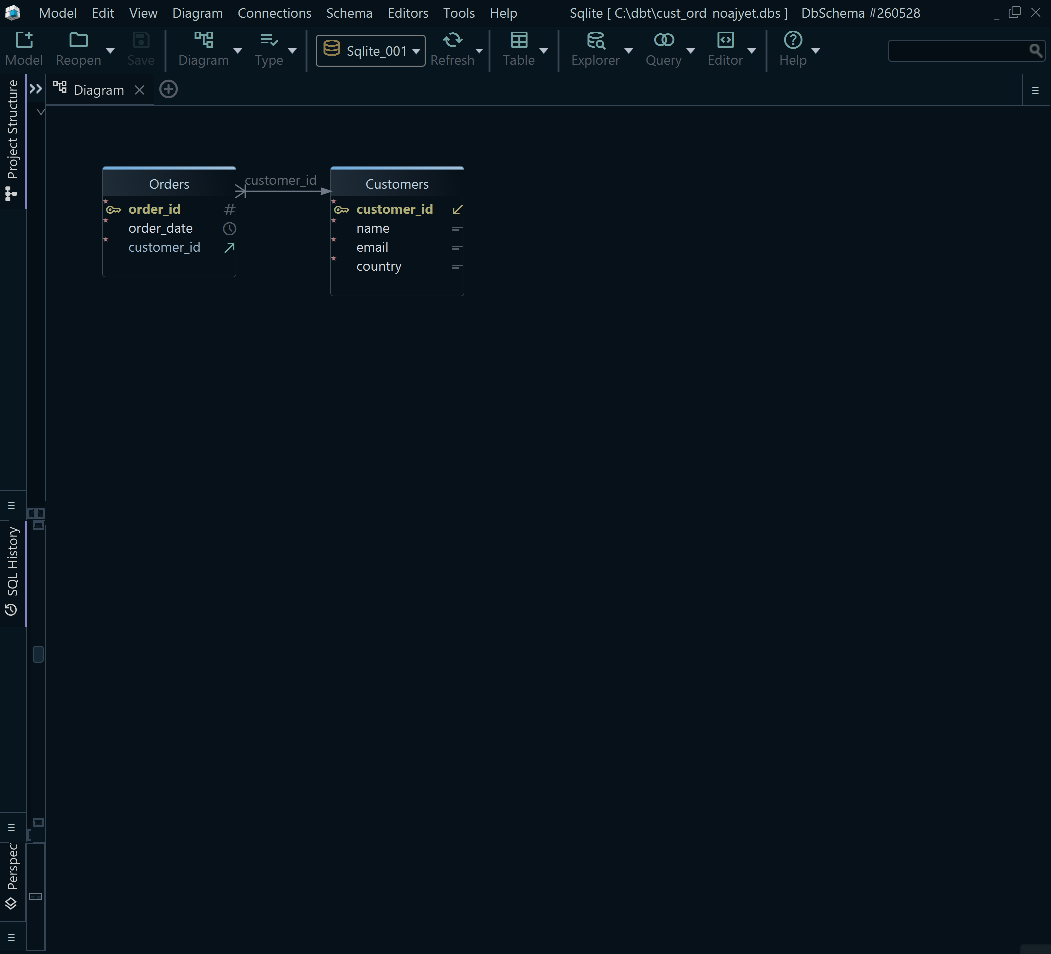Add a new layout with plus icon

168,89
